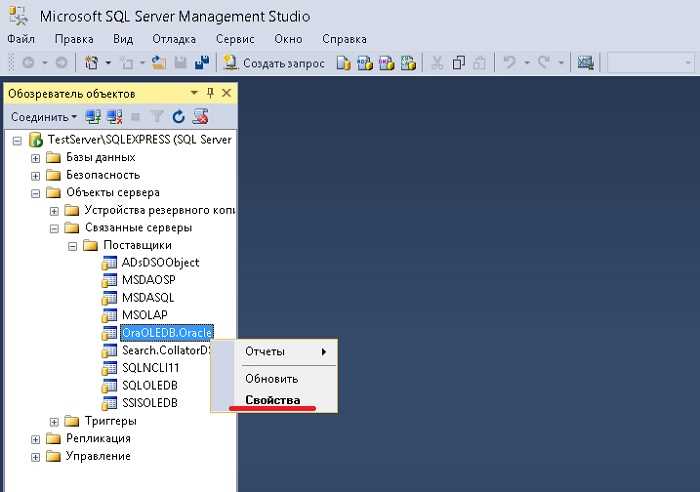Click the MSOLAP provider icon
The width and height of the screenshot is (700, 492).
tap(109, 315)
